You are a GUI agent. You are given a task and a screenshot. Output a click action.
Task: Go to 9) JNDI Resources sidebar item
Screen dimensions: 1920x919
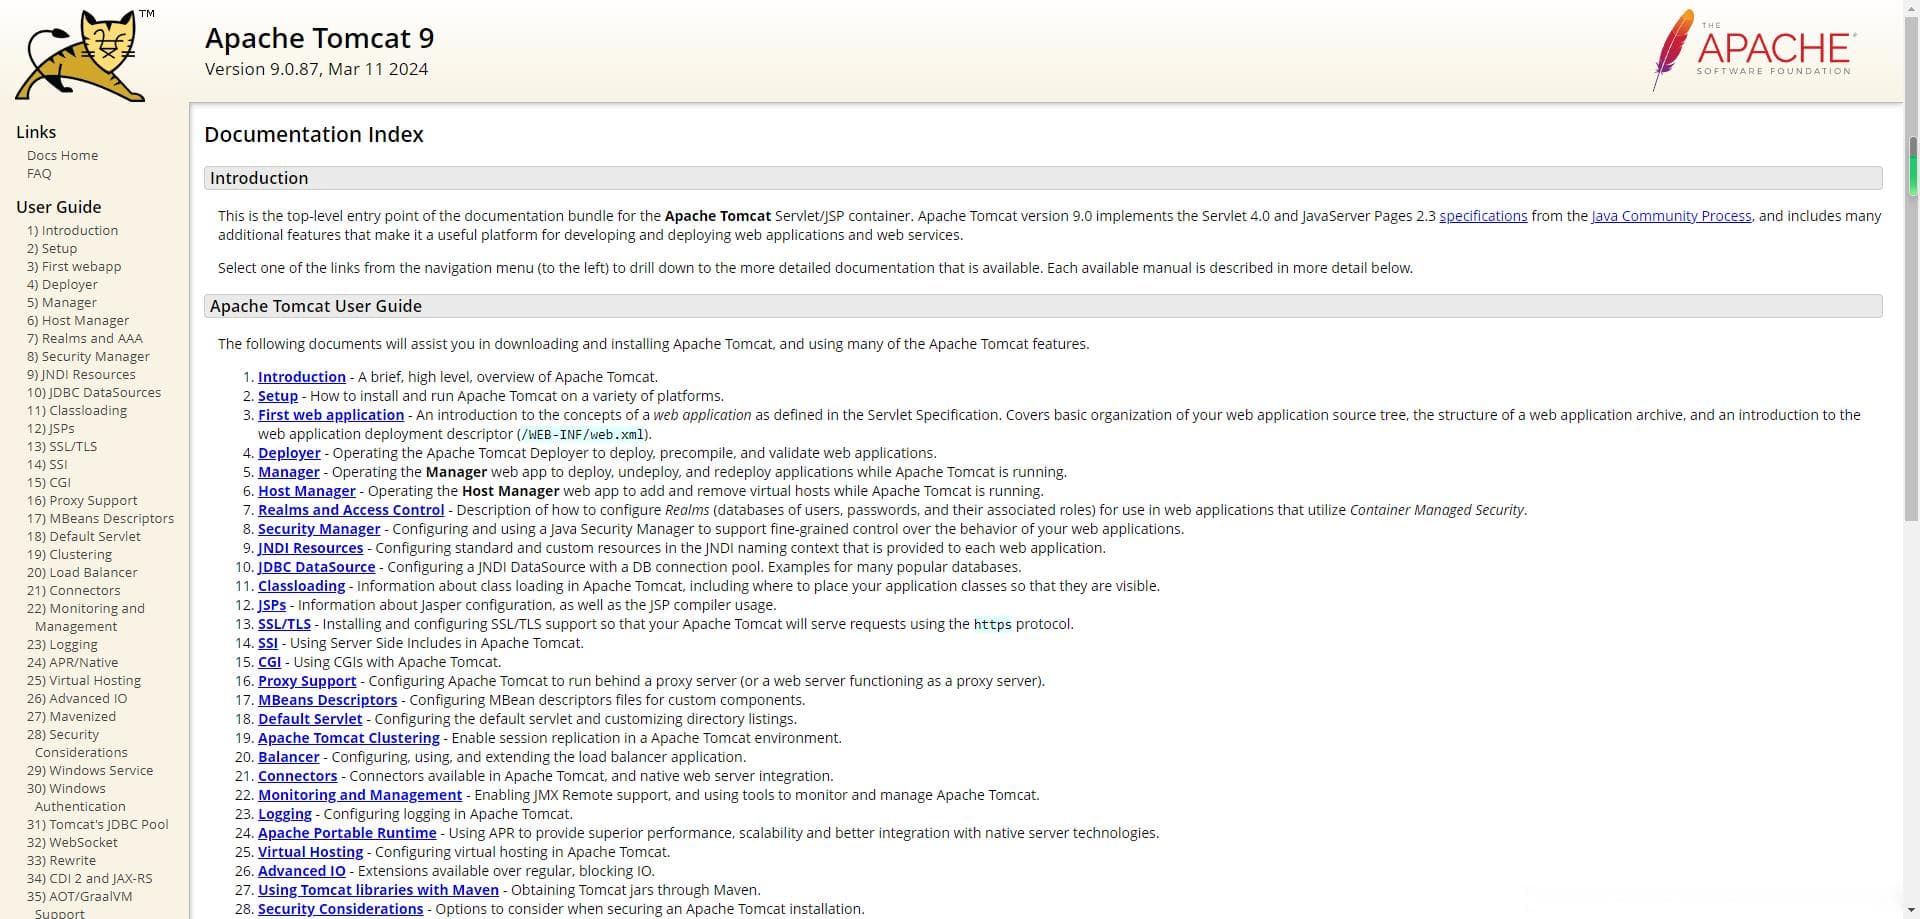click(81, 374)
